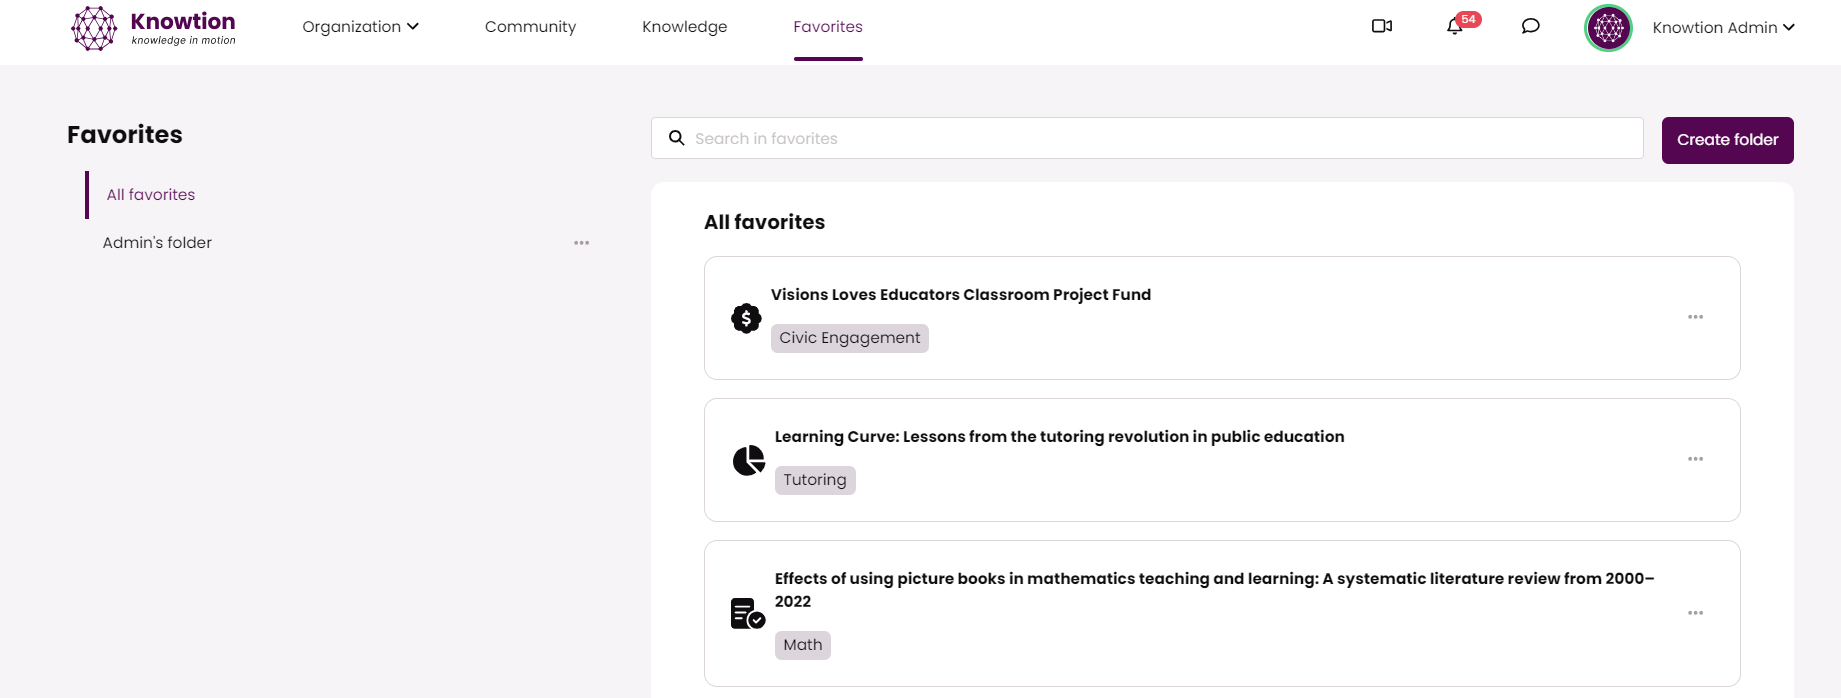
Task: Switch to the Knowledge tab
Action: 684,27
